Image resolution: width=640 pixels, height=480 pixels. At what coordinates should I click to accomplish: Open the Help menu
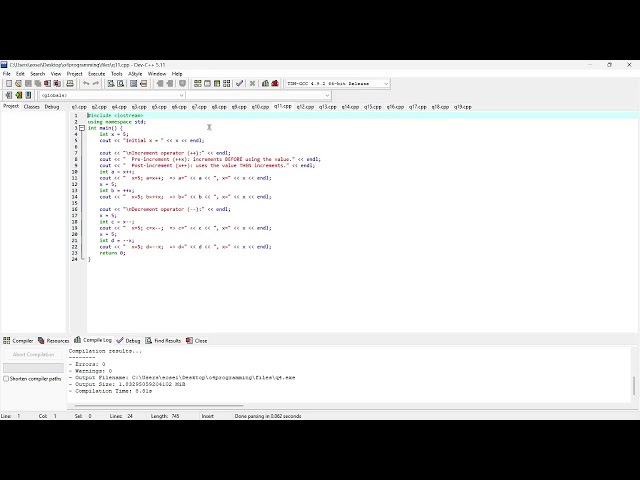pyautogui.click(x=177, y=74)
